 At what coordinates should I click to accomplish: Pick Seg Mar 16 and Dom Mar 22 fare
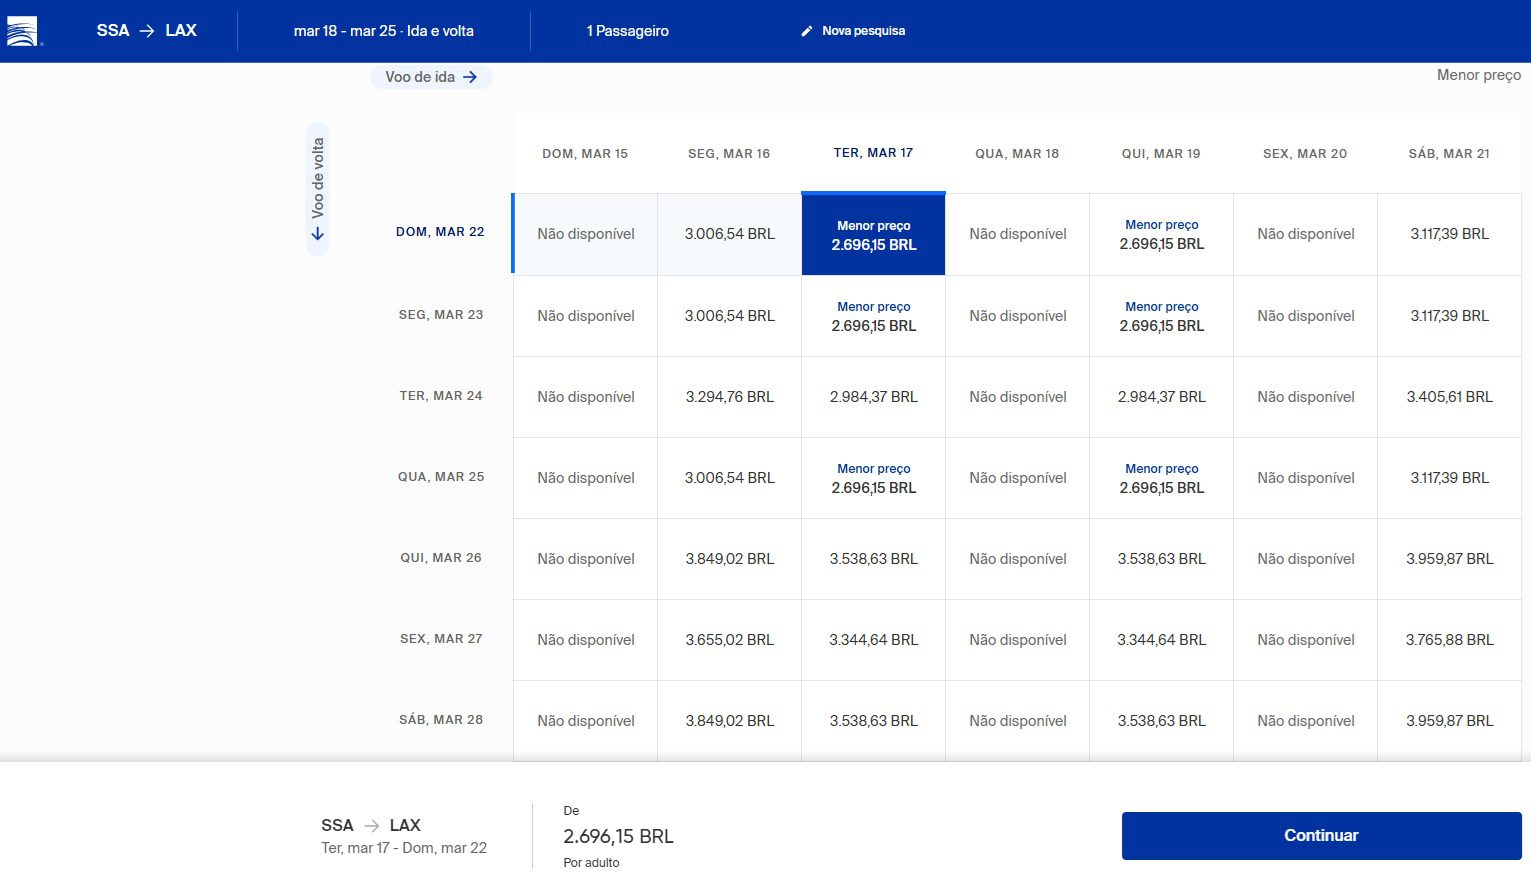[729, 234]
